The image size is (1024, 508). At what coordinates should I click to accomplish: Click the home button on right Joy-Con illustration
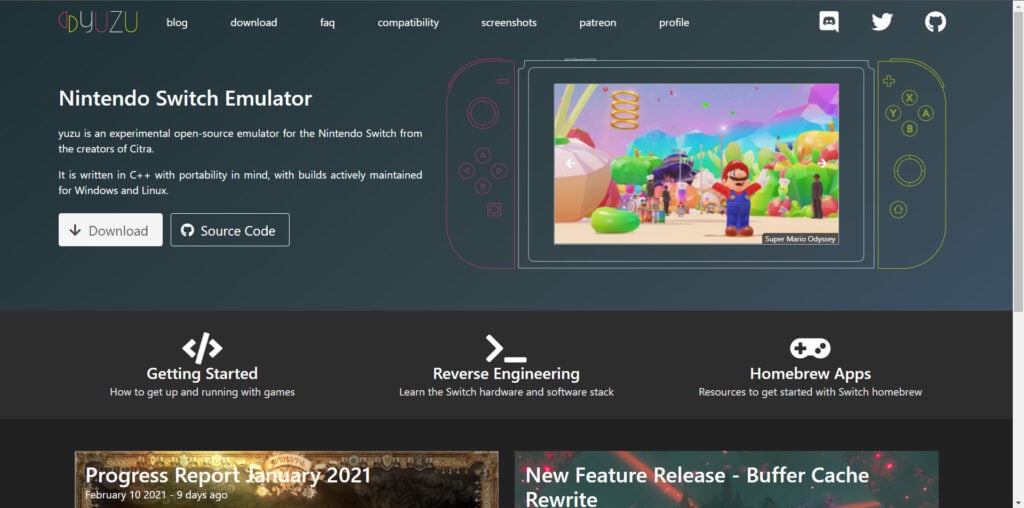(899, 210)
